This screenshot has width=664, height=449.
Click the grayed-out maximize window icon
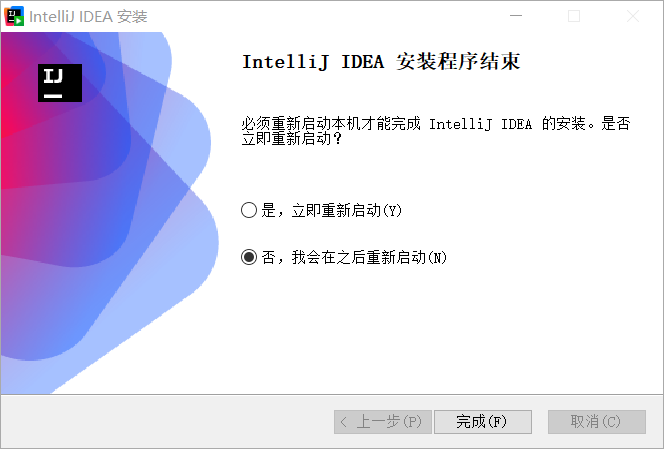point(574,16)
